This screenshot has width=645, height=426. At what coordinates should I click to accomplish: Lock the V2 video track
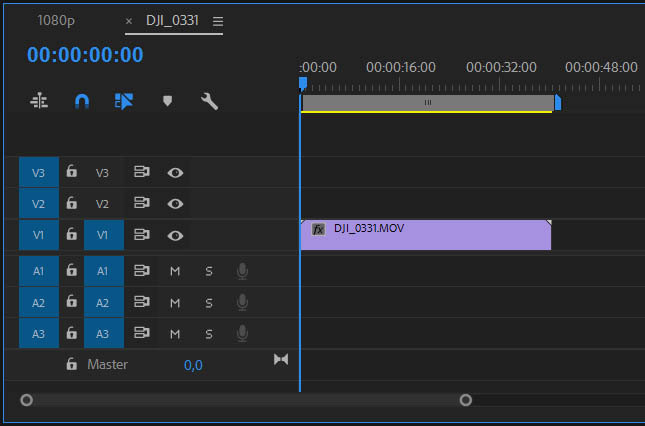(72, 202)
